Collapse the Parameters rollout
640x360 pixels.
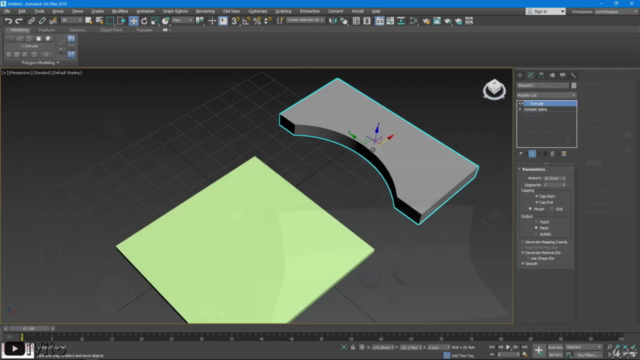[520, 169]
